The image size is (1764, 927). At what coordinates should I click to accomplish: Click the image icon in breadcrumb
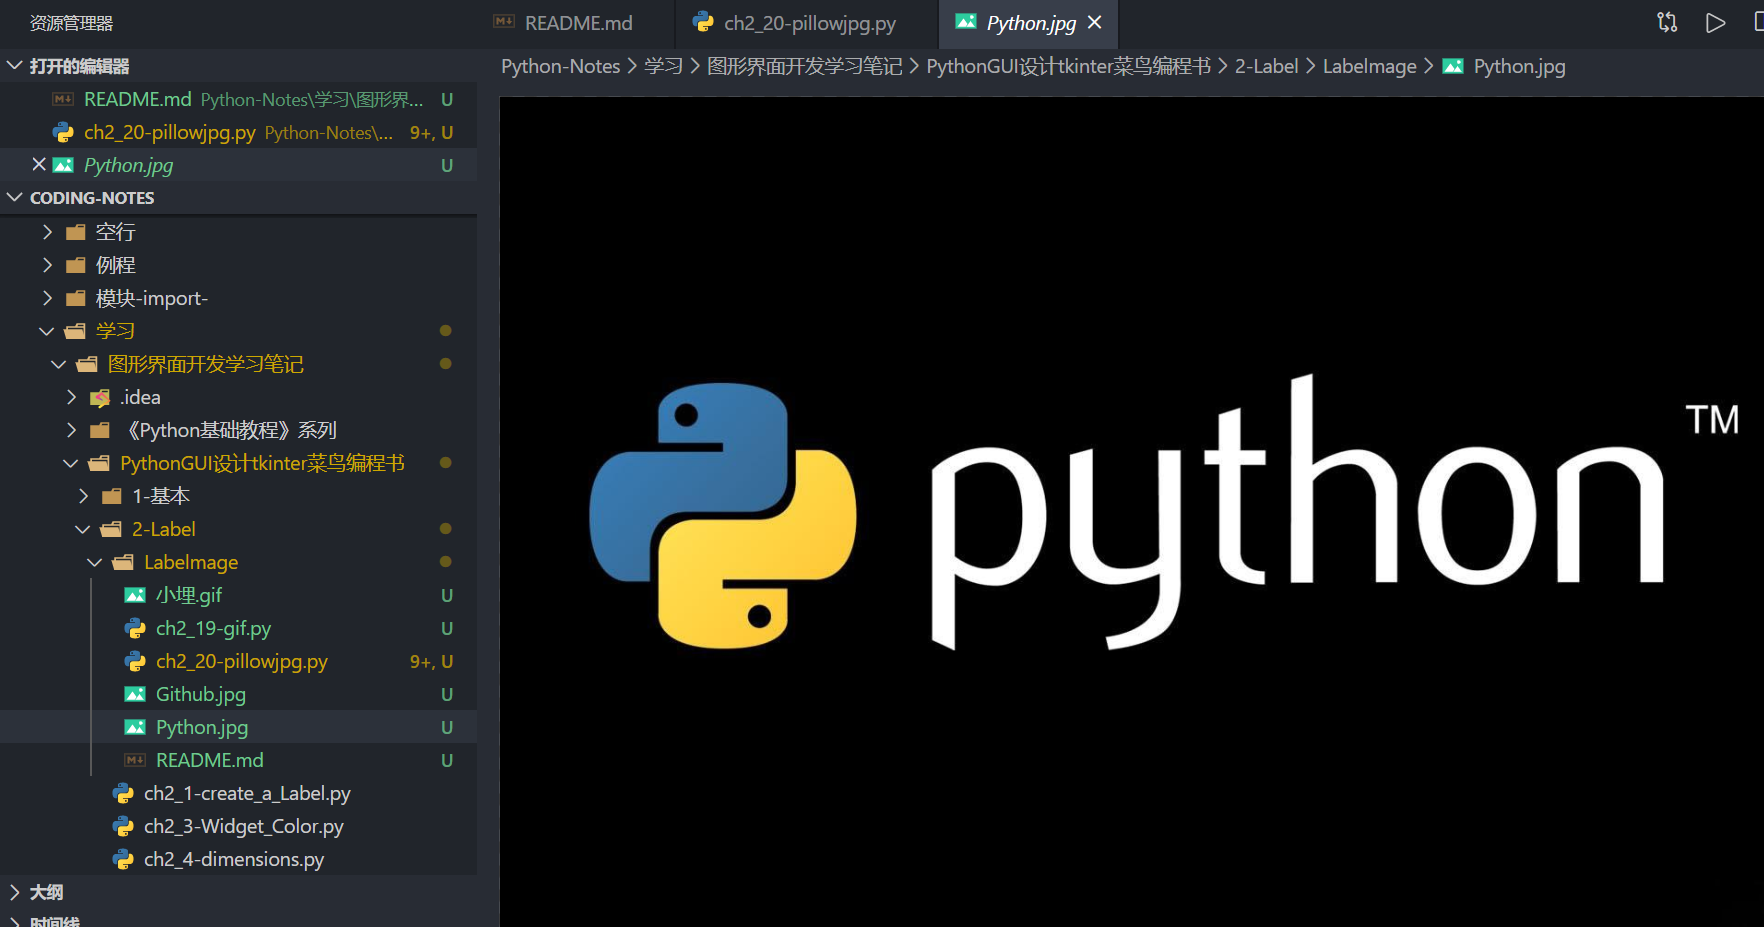point(1453,66)
